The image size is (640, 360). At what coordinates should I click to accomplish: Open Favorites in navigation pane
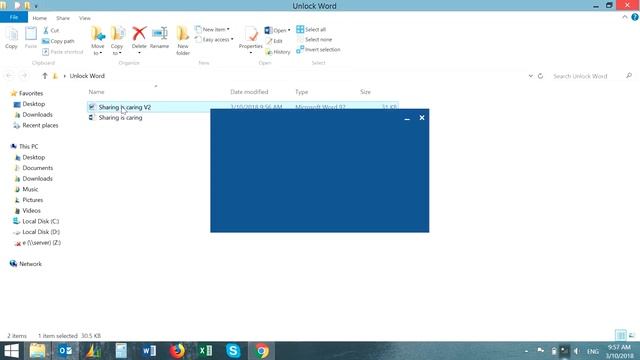(31, 93)
